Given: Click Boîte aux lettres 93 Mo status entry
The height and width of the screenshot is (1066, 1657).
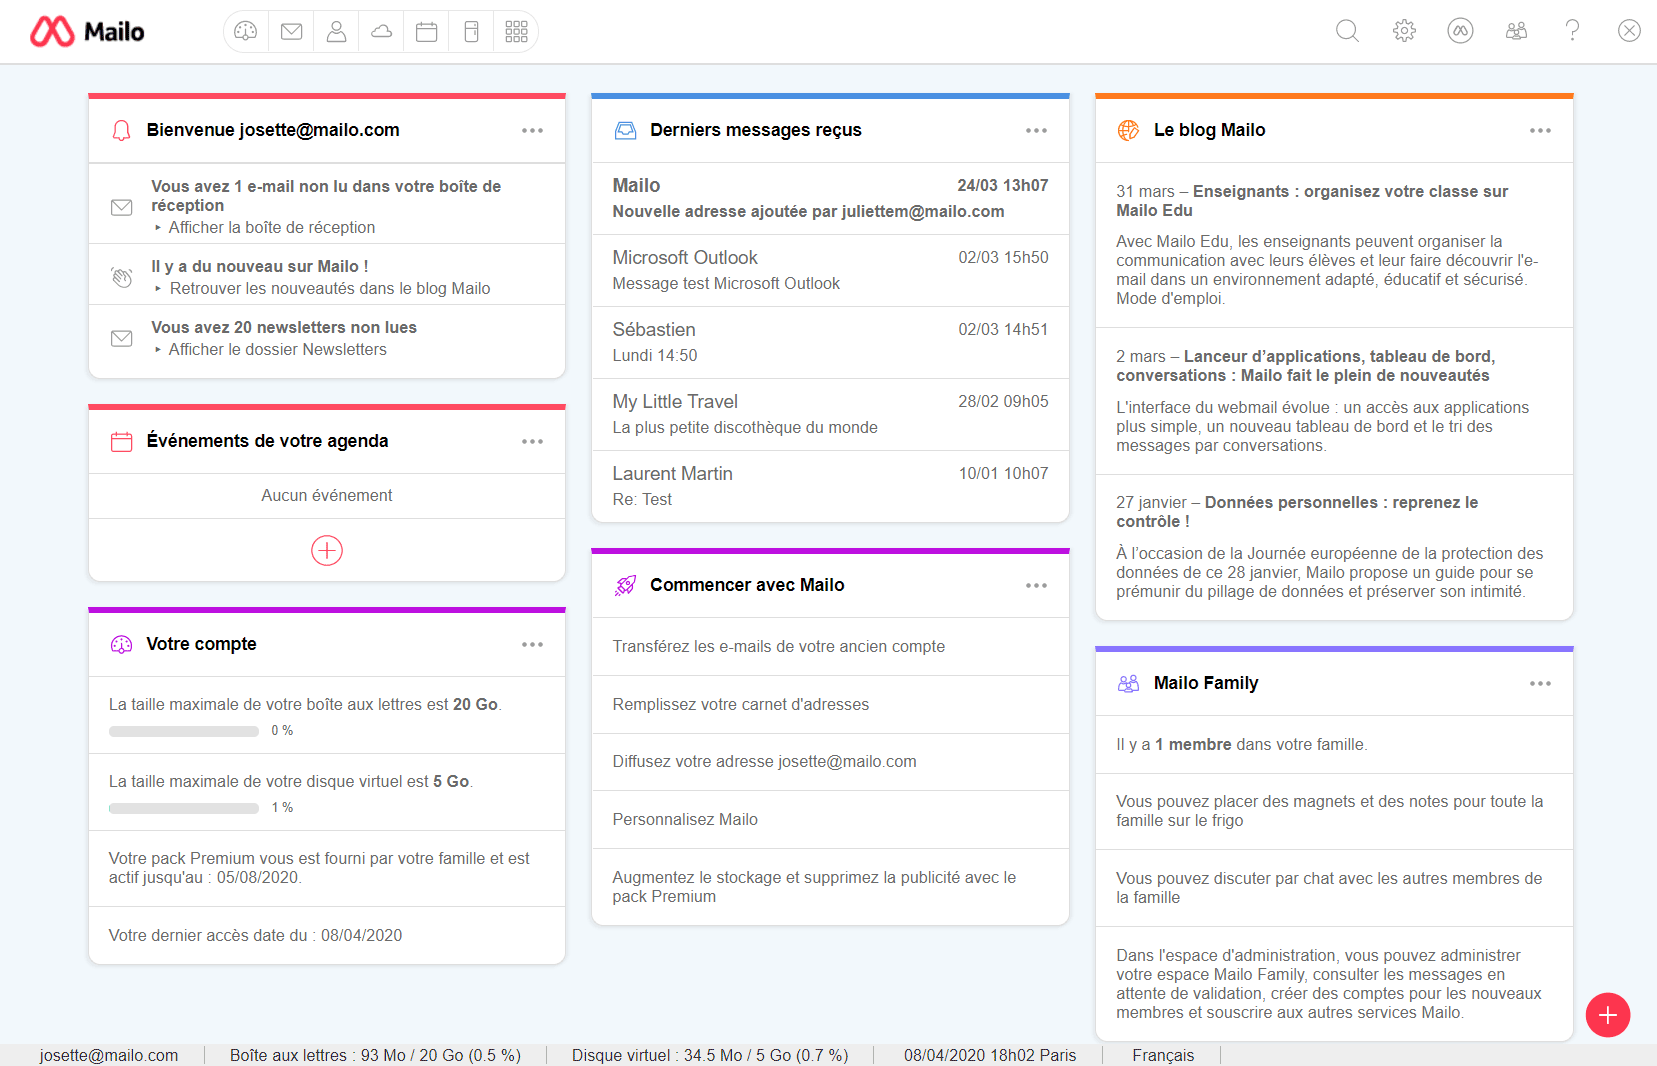Looking at the screenshot, I should coord(375,1055).
